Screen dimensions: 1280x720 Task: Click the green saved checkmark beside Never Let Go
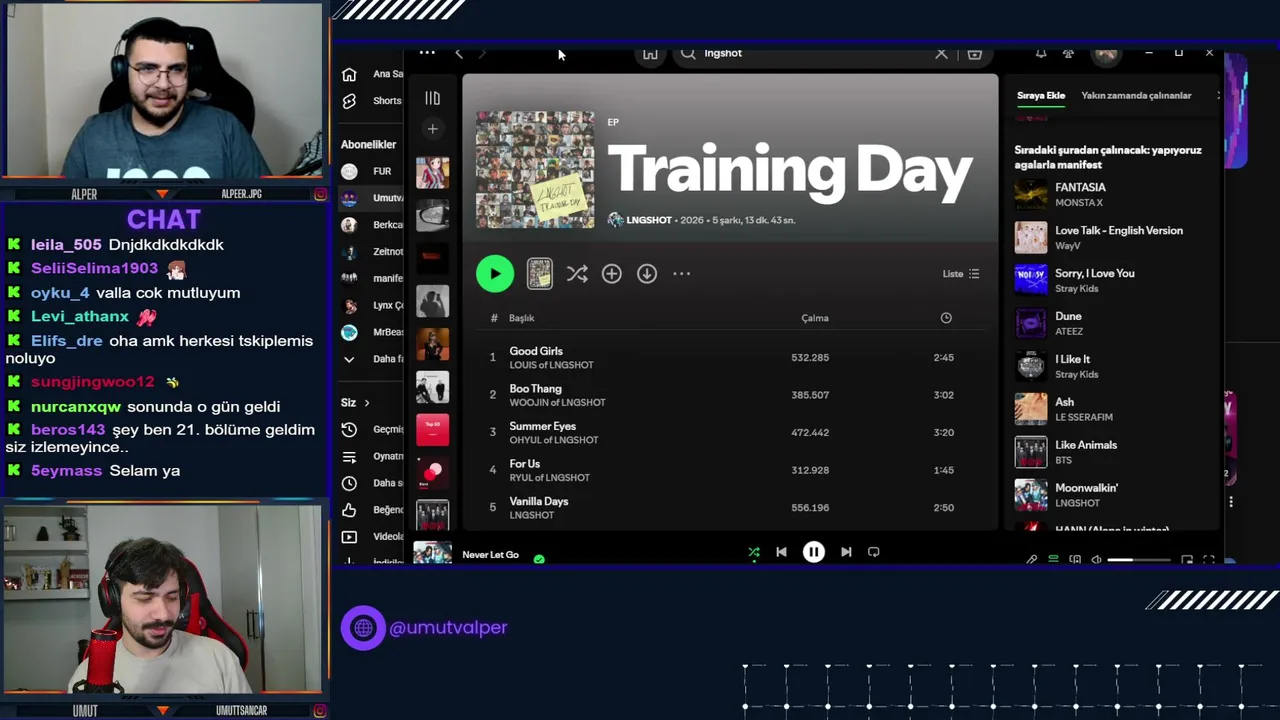point(539,559)
